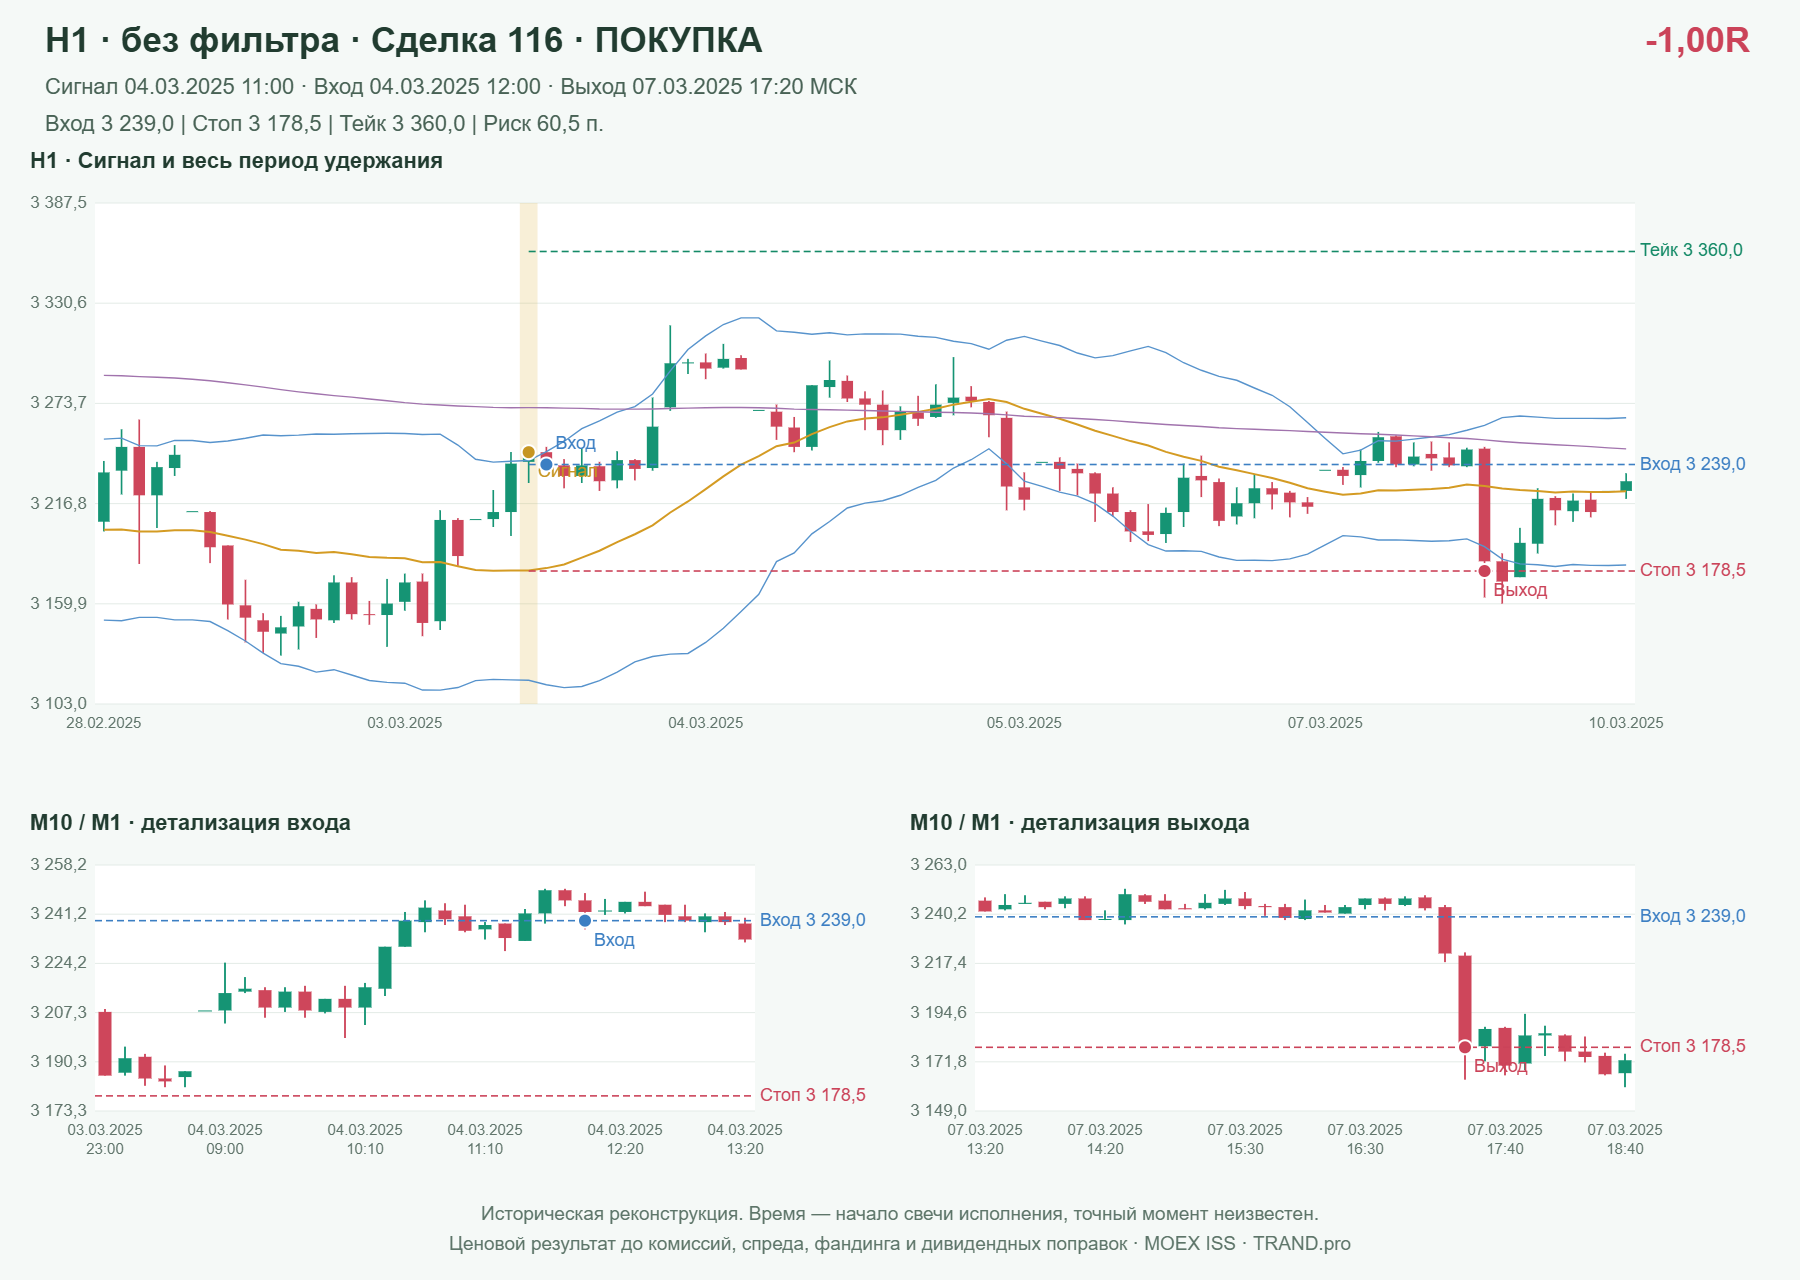
Task: Click the '07.03.2025 17:40' time label
Action: [x=1505, y=1139]
